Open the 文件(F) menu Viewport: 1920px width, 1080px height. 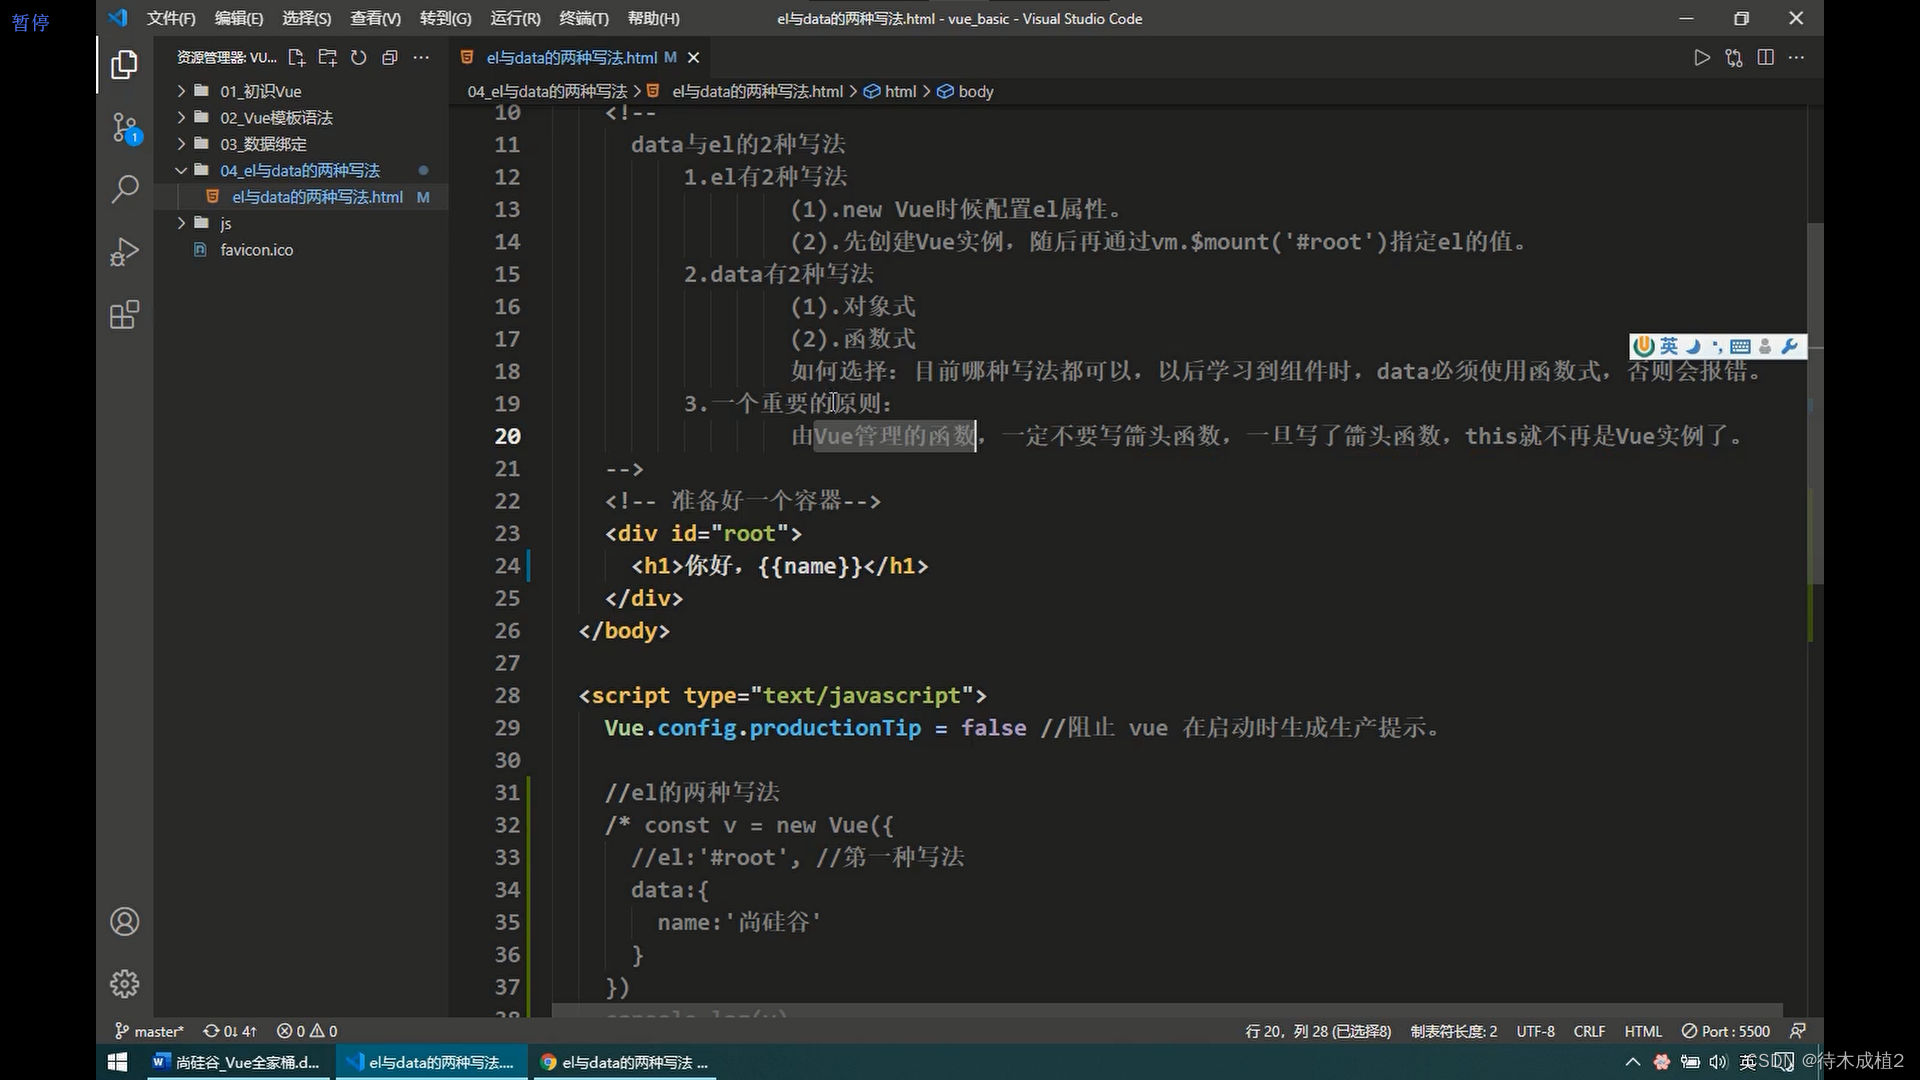click(x=171, y=18)
